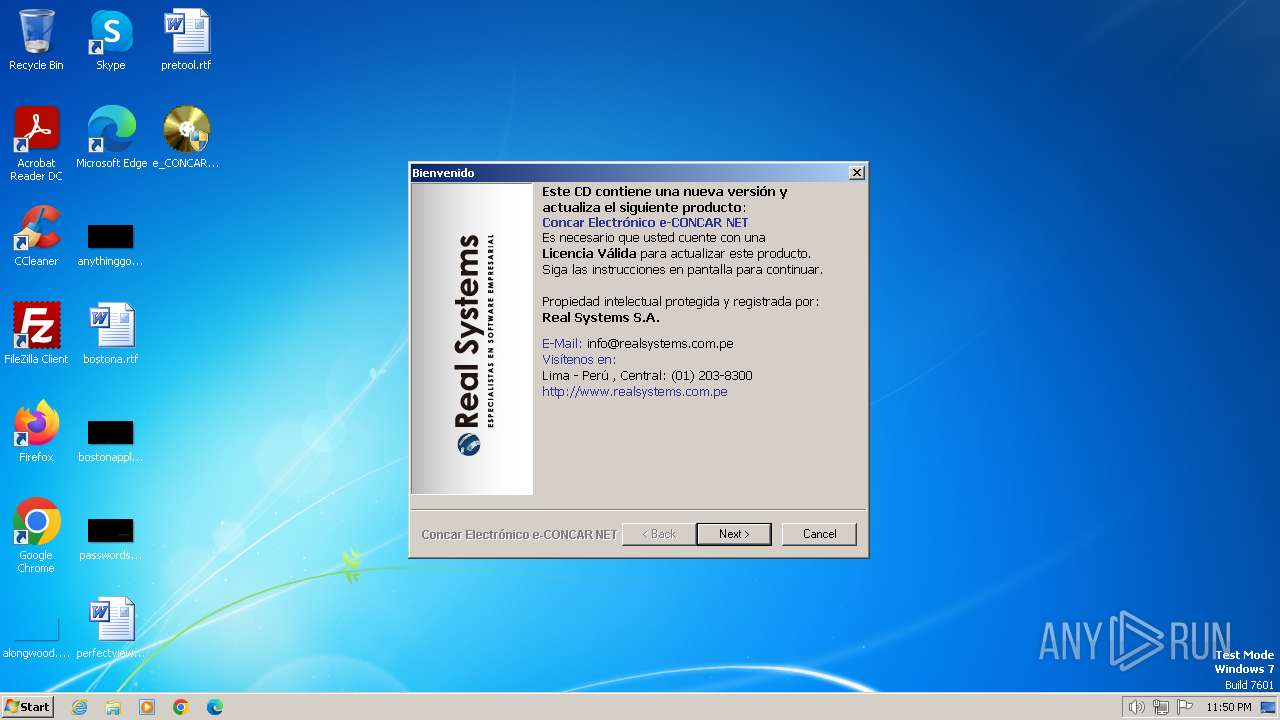Open pretool.rtf document icon
This screenshot has height=720, width=1280.
[186, 41]
